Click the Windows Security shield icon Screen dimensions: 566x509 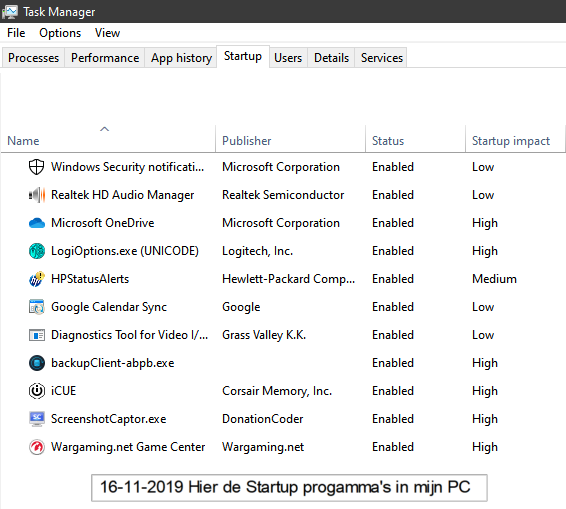pos(36,167)
